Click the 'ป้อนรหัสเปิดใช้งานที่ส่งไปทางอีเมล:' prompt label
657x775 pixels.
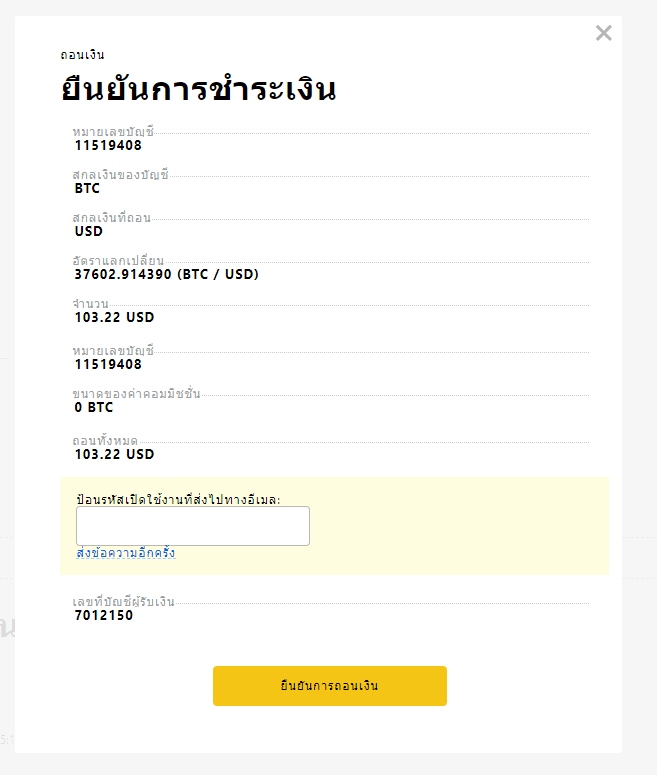click(x=178, y=499)
